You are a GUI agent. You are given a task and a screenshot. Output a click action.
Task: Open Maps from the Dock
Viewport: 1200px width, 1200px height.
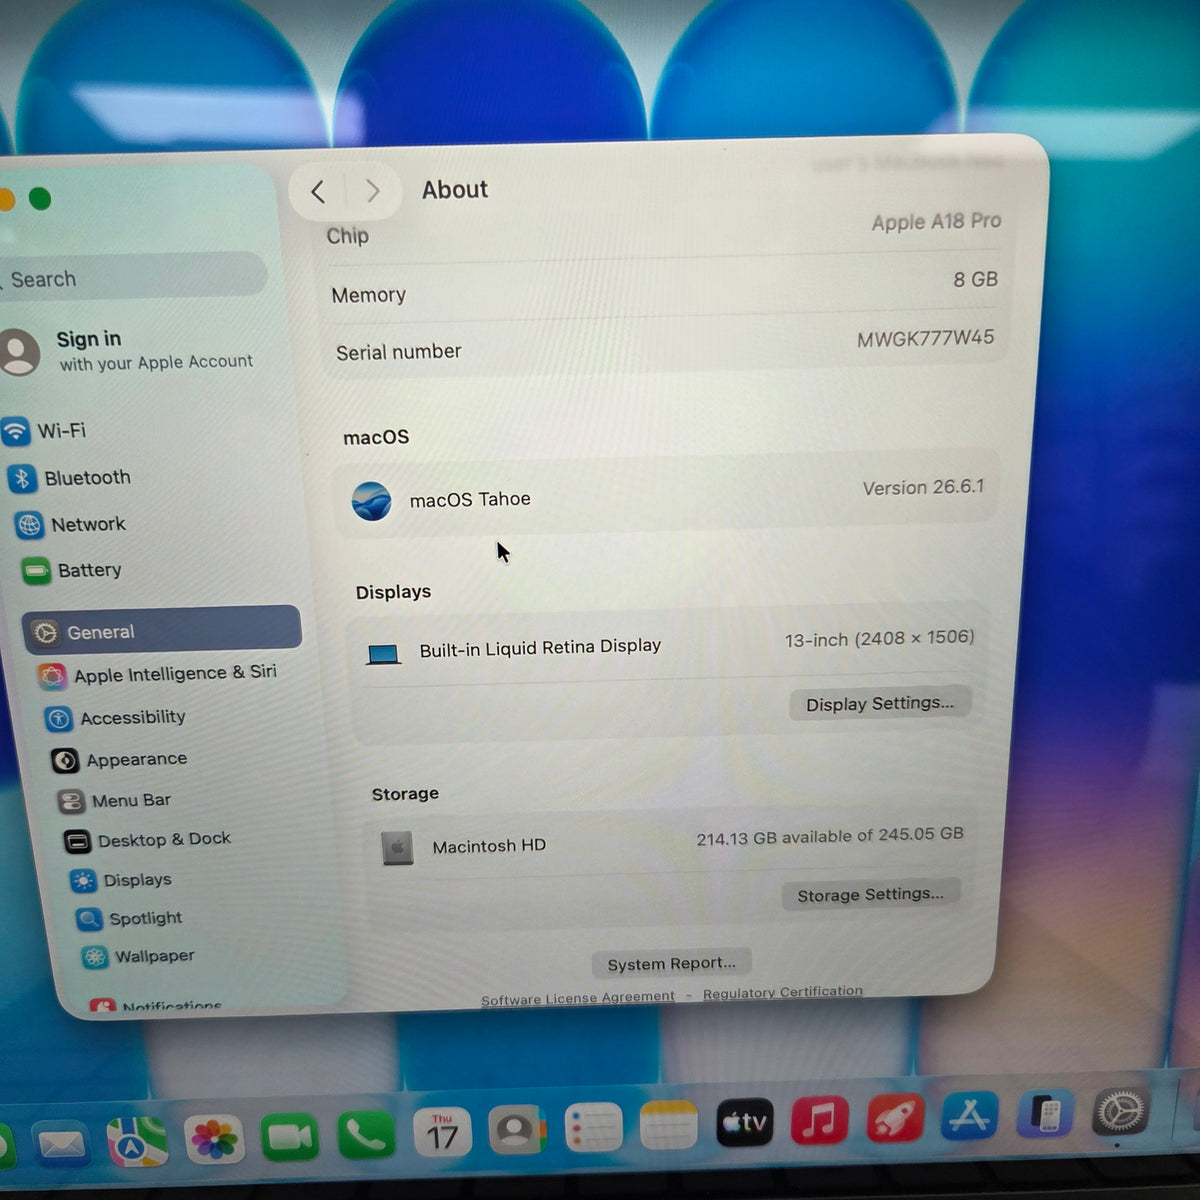tap(137, 1141)
